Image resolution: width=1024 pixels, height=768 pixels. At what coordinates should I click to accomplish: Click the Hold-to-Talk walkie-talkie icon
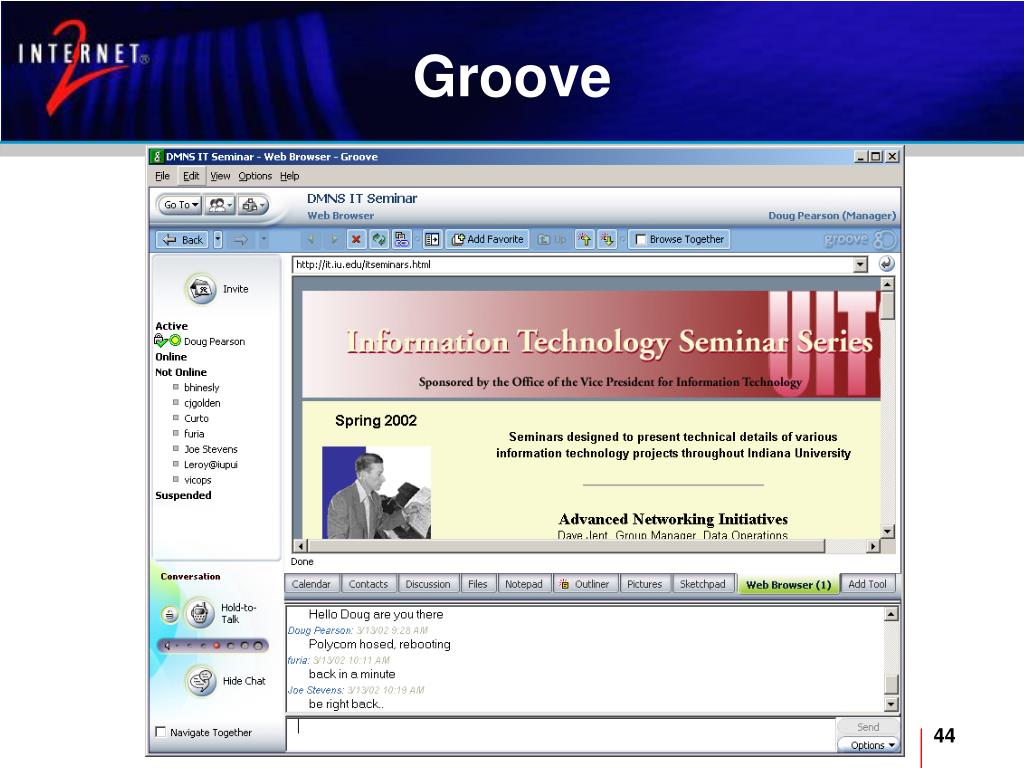[x=199, y=613]
